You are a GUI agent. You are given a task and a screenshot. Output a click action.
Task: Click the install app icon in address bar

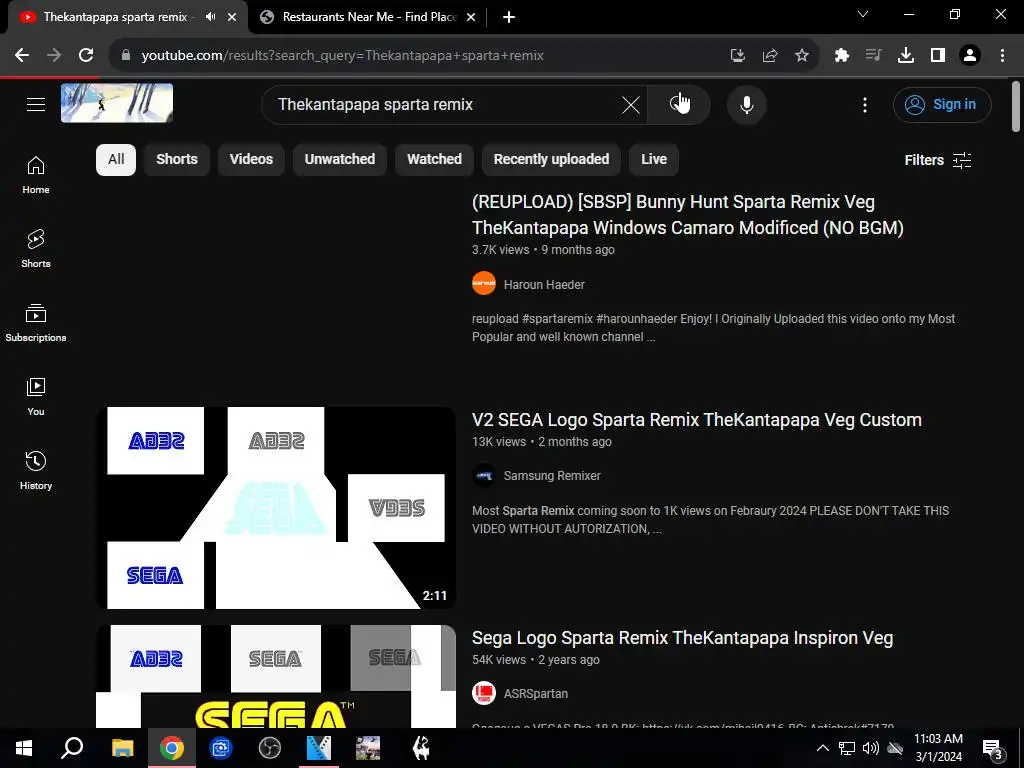coord(737,56)
